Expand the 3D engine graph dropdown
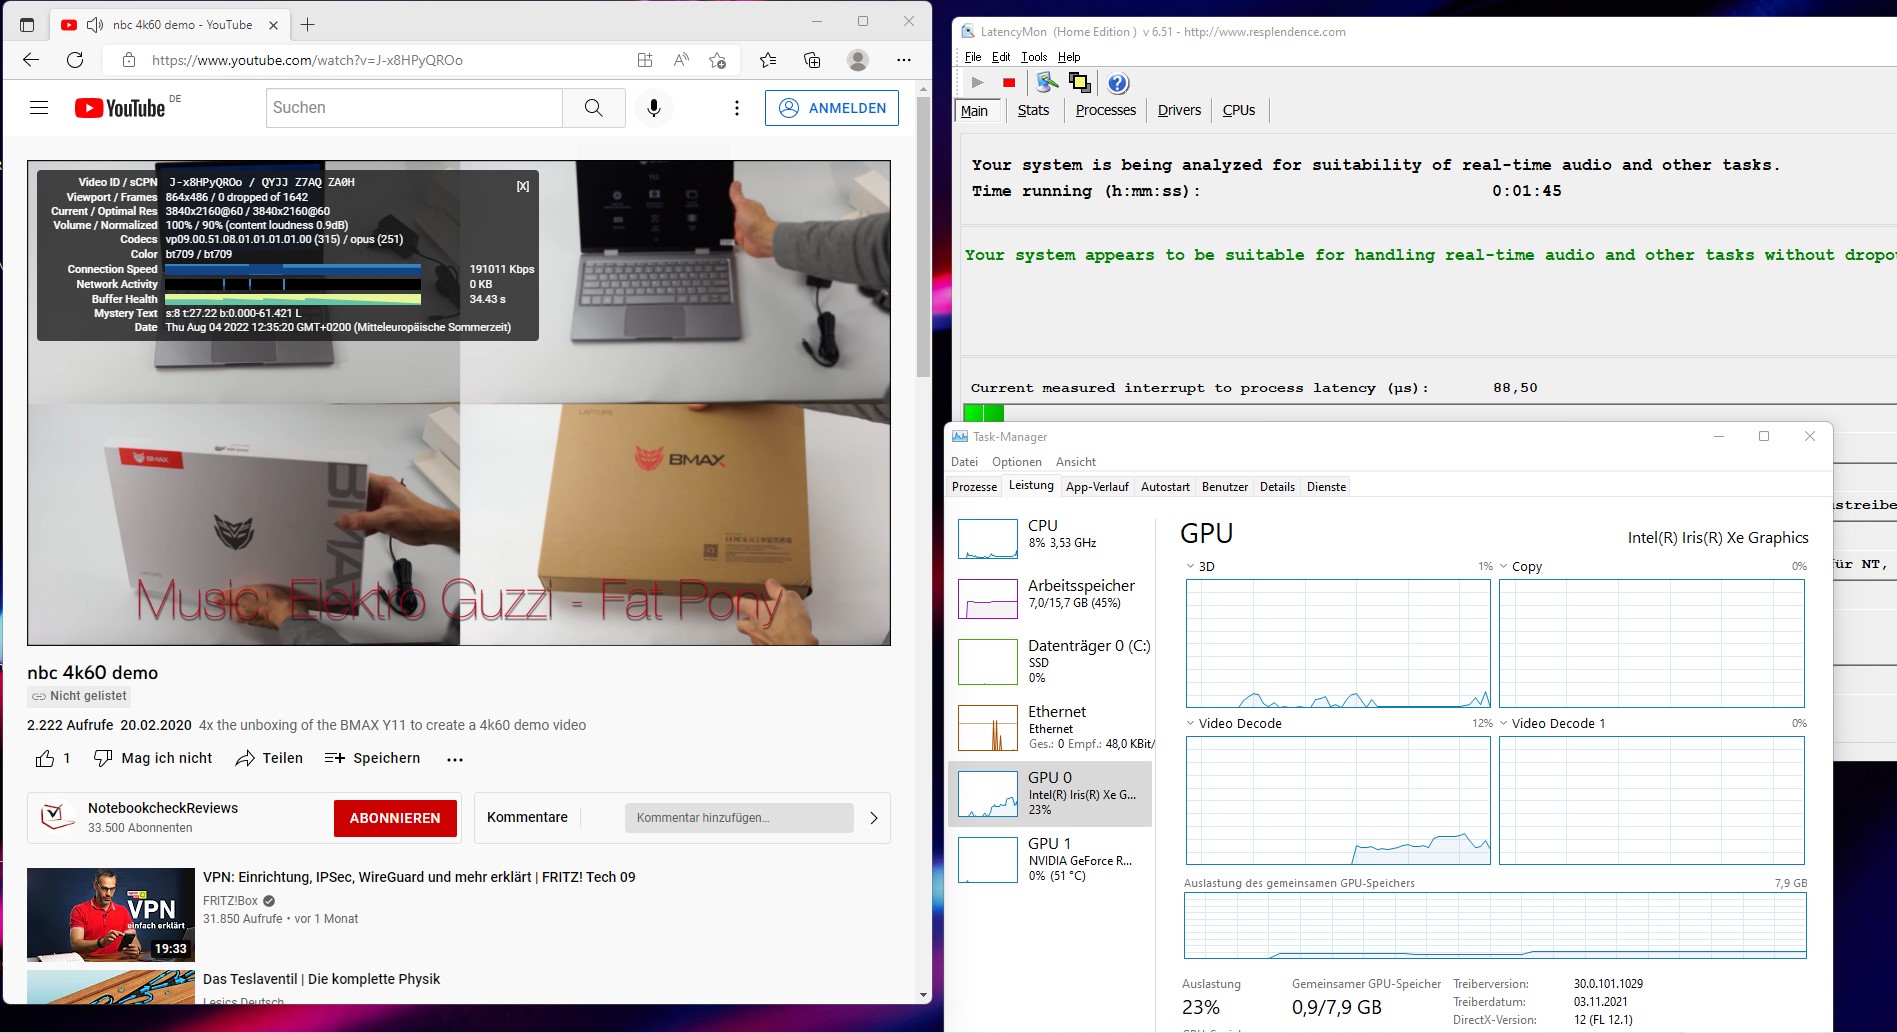The height and width of the screenshot is (1033, 1897). [1190, 566]
